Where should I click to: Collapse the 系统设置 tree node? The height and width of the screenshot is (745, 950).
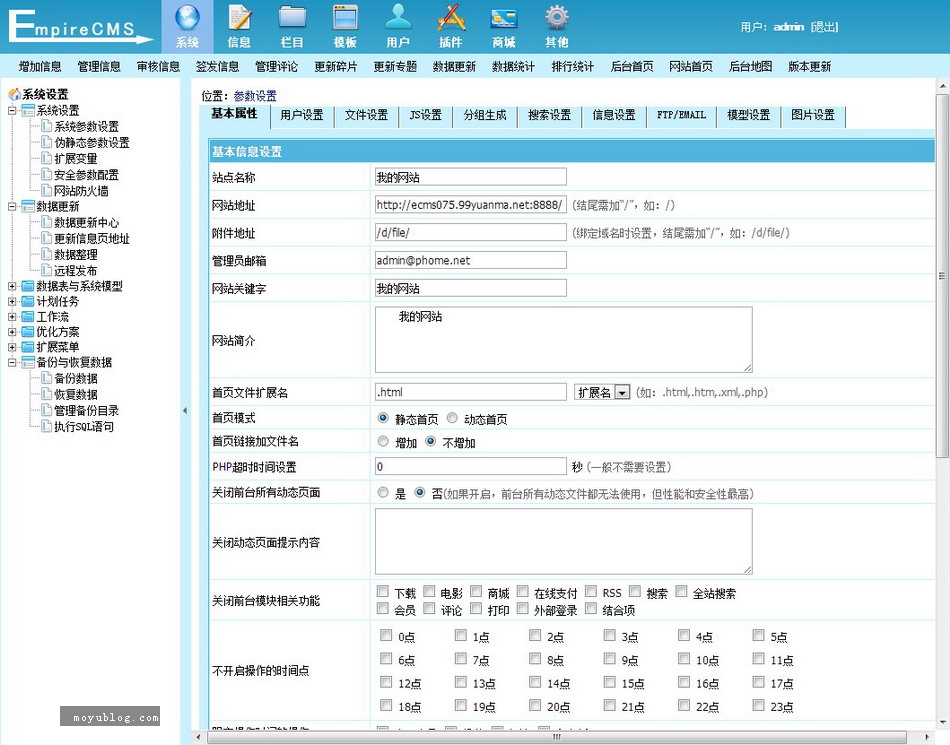click(x=12, y=110)
